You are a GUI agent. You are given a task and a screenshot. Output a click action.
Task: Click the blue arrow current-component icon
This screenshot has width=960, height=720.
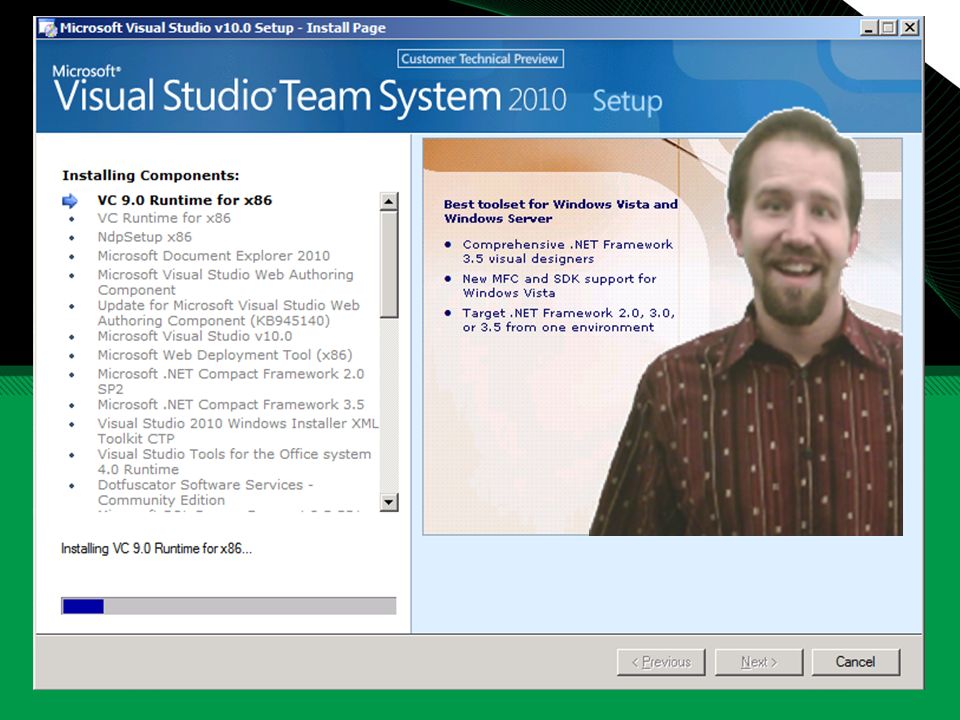pyautogui.click(x=70, y=201)
